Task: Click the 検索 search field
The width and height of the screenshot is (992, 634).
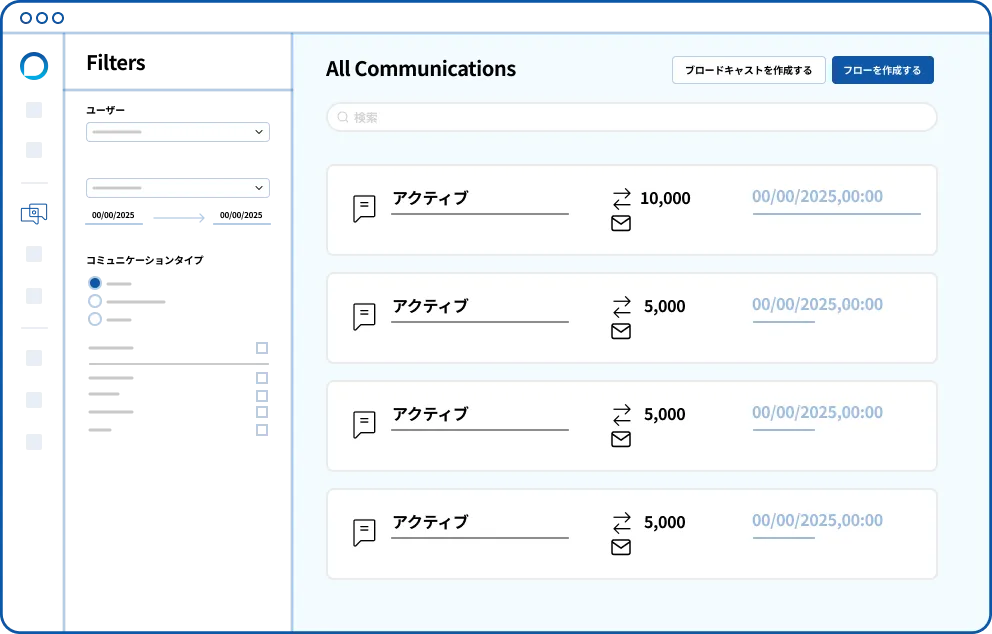Action: pyautogui.click(x=631, y=117)
